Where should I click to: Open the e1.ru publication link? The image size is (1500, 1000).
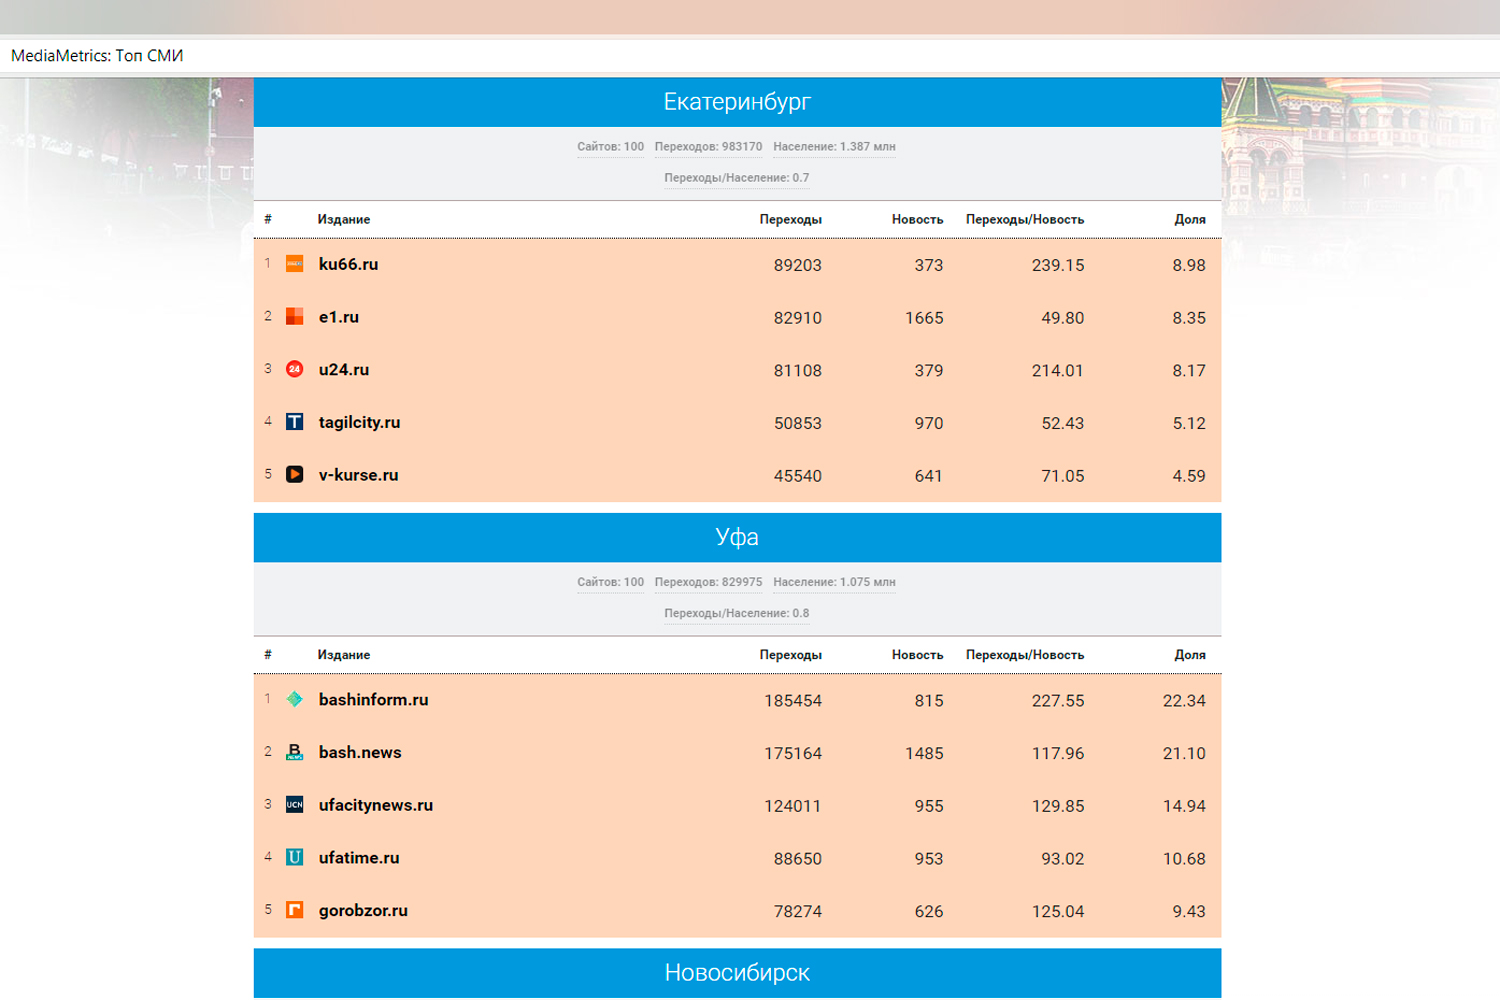point(338,317)
